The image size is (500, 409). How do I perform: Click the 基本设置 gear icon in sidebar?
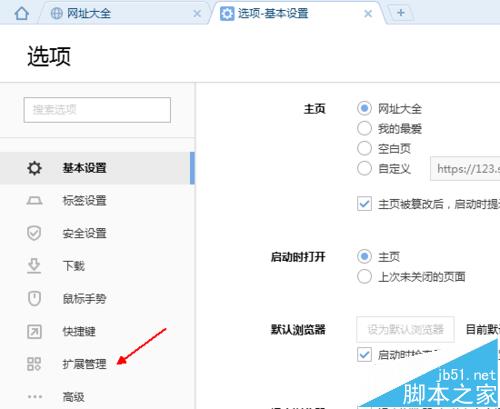coord(34,168)
